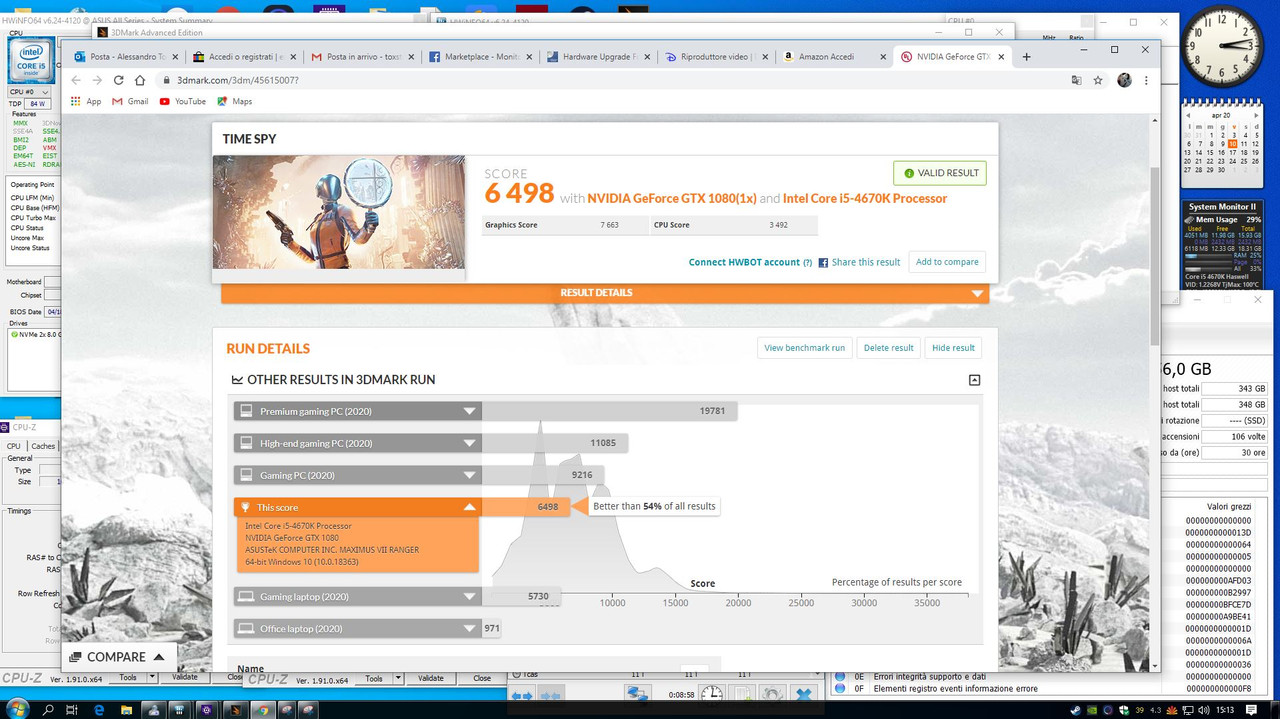Expand the Gaming laptop (2020) row

pos(358,596)
